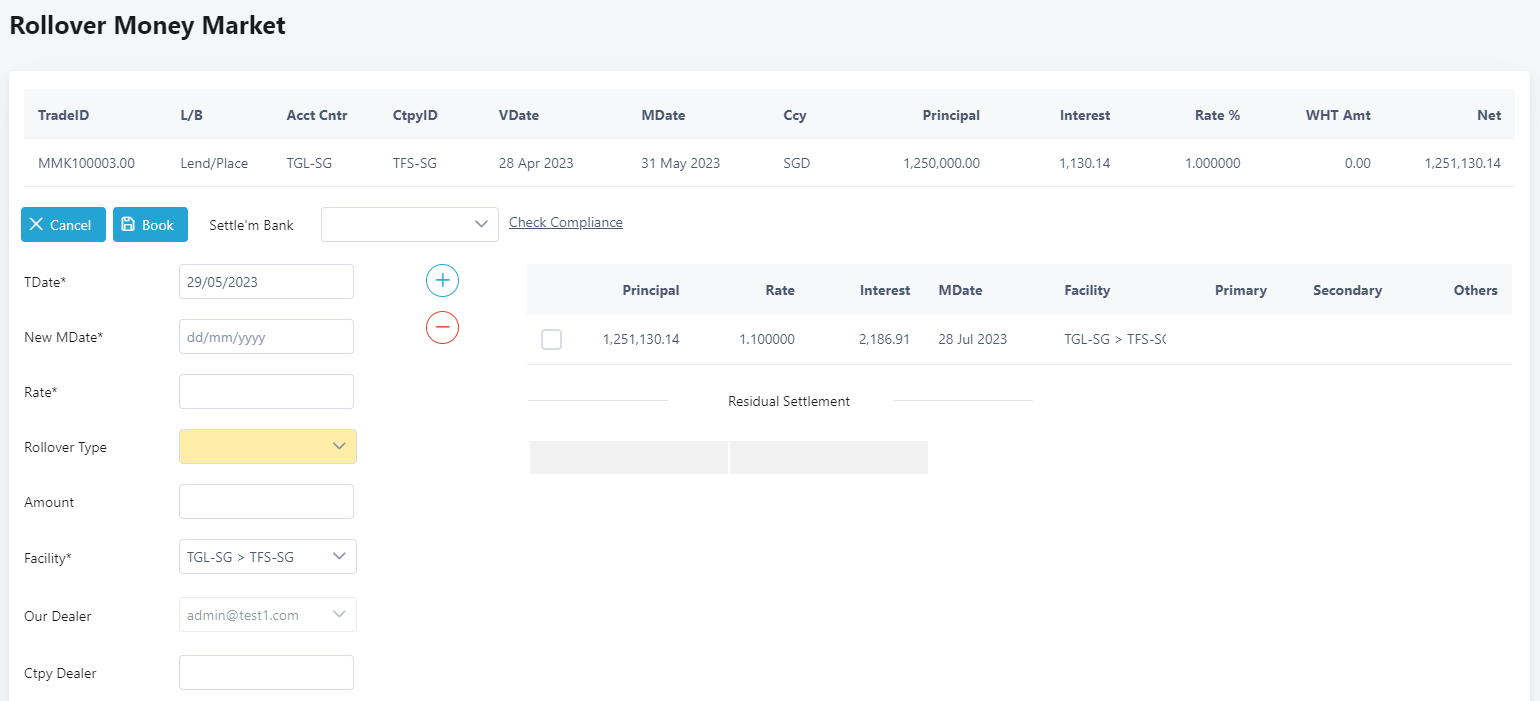Click the Lend/Place cell
1540x701 pixels.
click(214, 163)
